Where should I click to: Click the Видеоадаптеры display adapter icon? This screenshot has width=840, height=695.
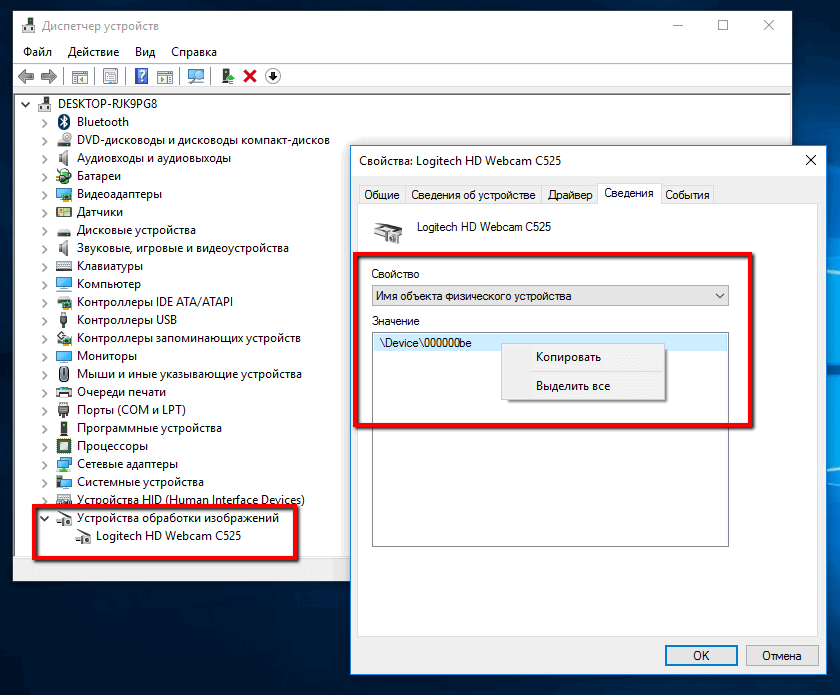tap(64, 194)
